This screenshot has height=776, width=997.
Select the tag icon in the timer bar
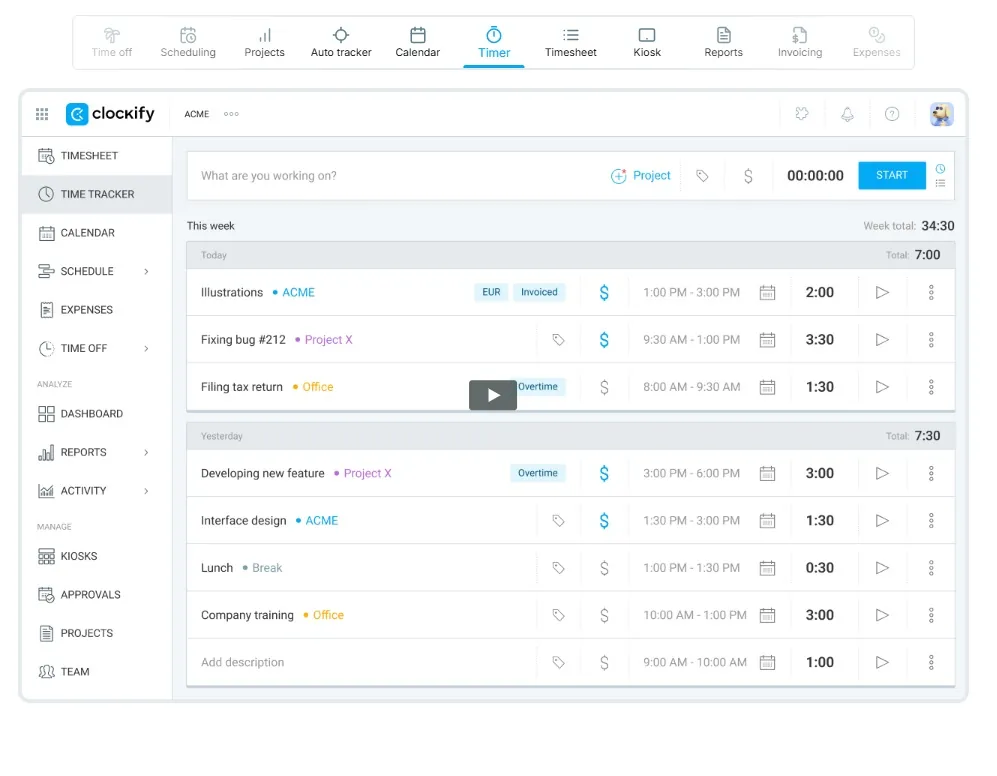tap(703, 175)
